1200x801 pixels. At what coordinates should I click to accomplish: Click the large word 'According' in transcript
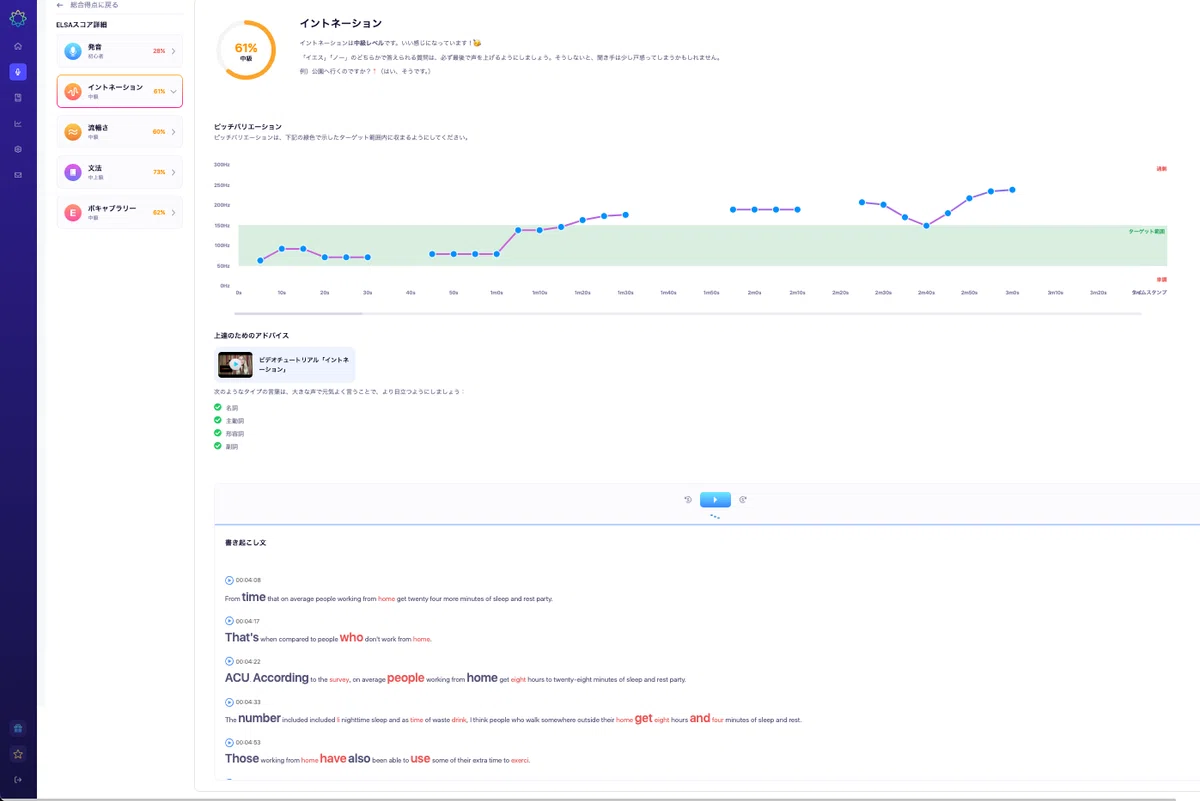[x=281, y=678]
